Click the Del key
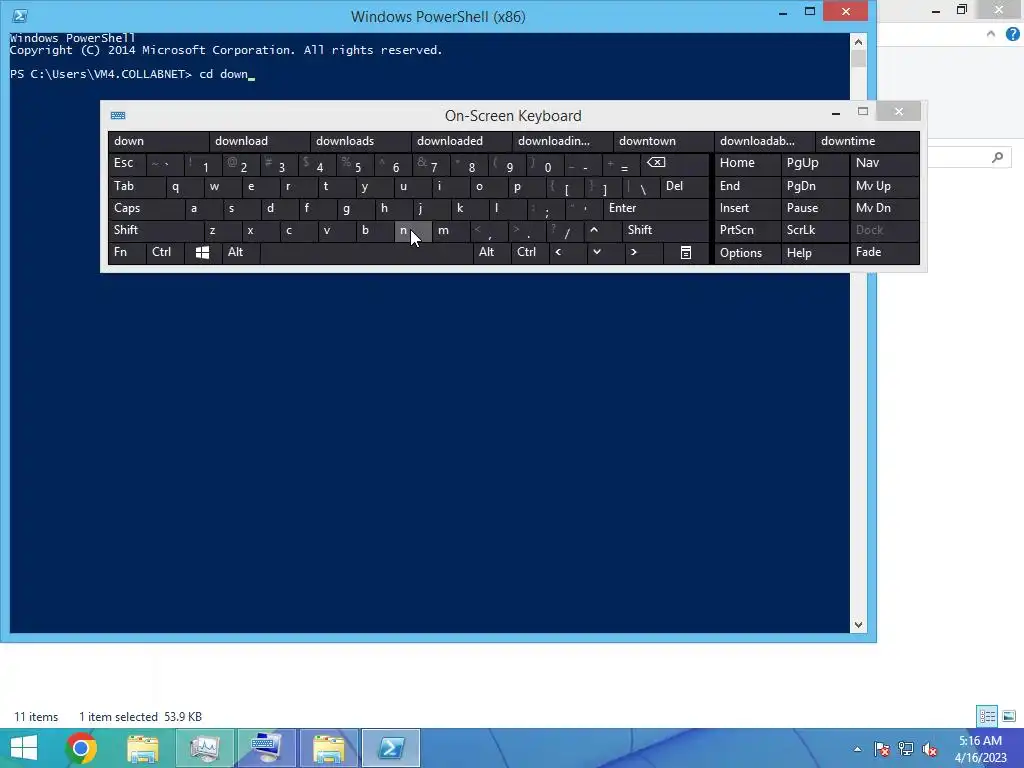The image size is (1024, 768). point(684,186)
